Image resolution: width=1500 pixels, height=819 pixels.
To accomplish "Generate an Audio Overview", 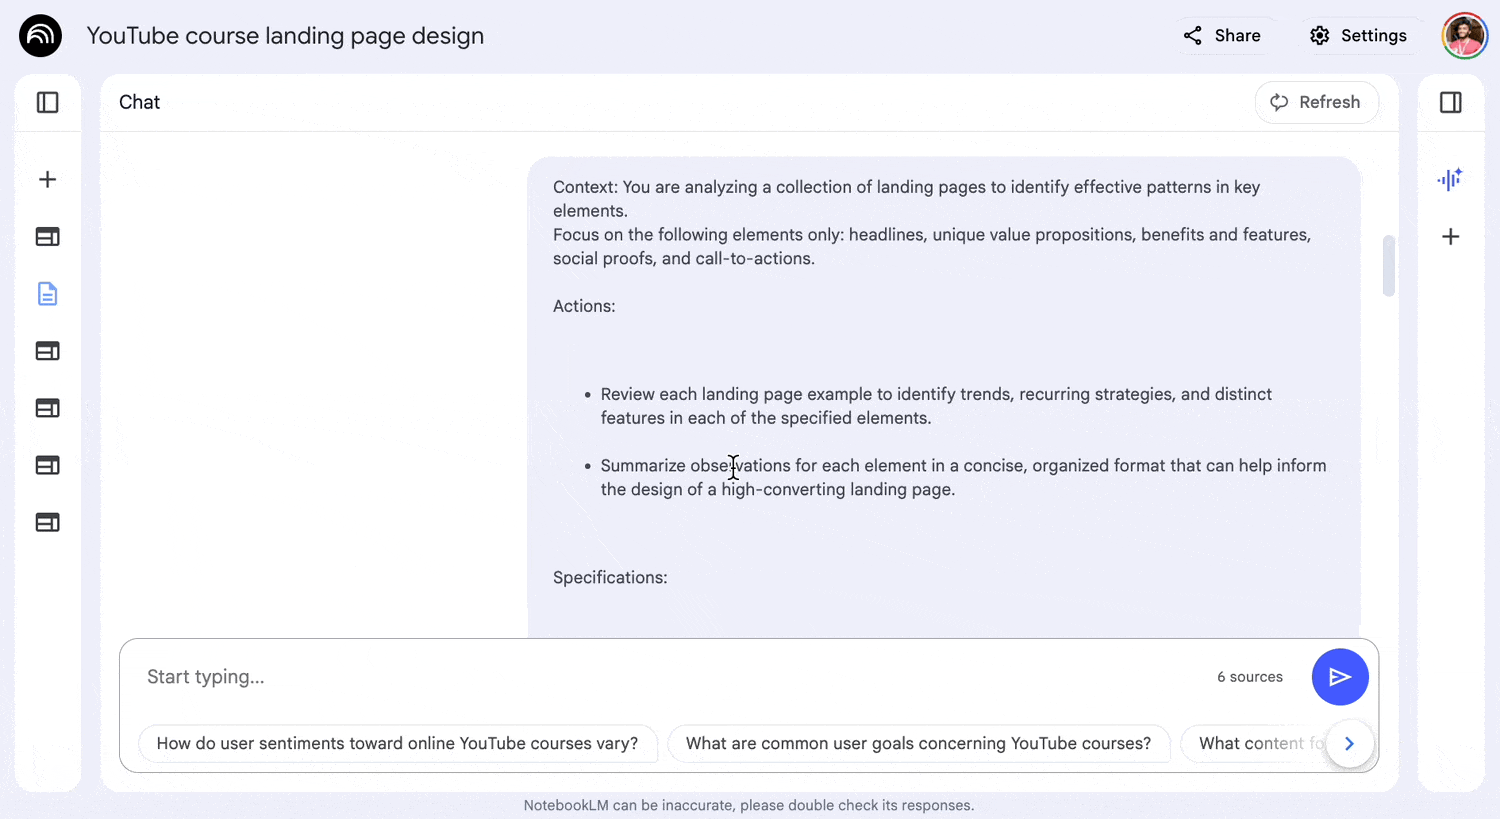I will tap(1450, 179).
